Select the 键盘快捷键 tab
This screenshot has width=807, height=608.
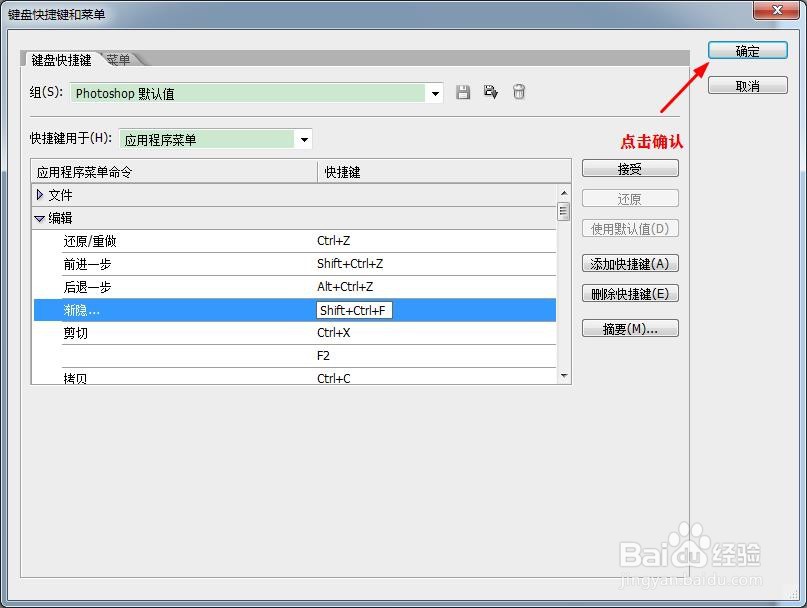point(61,60)
